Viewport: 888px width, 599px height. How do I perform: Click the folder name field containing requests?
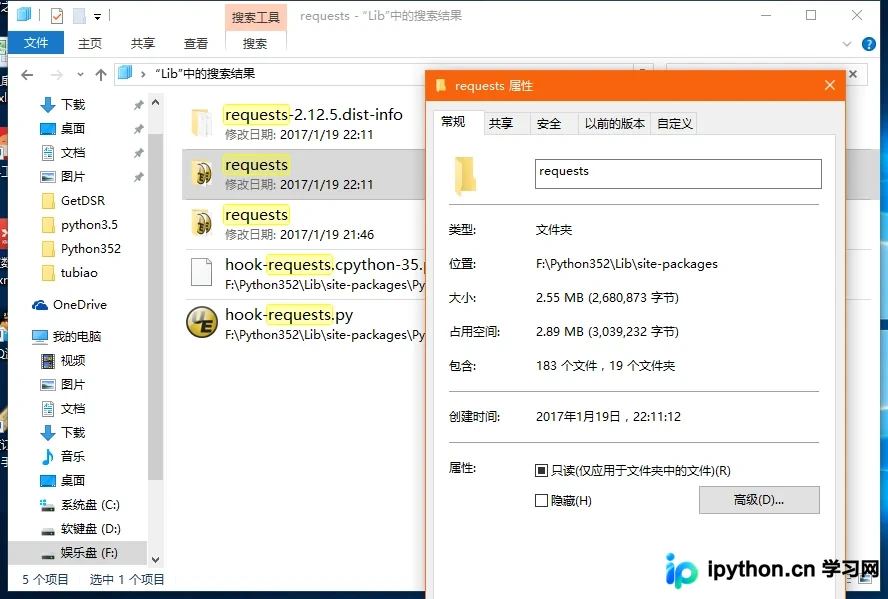678,174
